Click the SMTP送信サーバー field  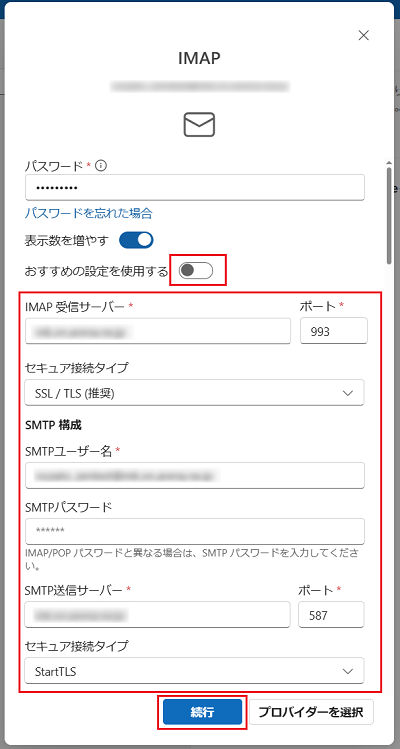tap(158, 615)
